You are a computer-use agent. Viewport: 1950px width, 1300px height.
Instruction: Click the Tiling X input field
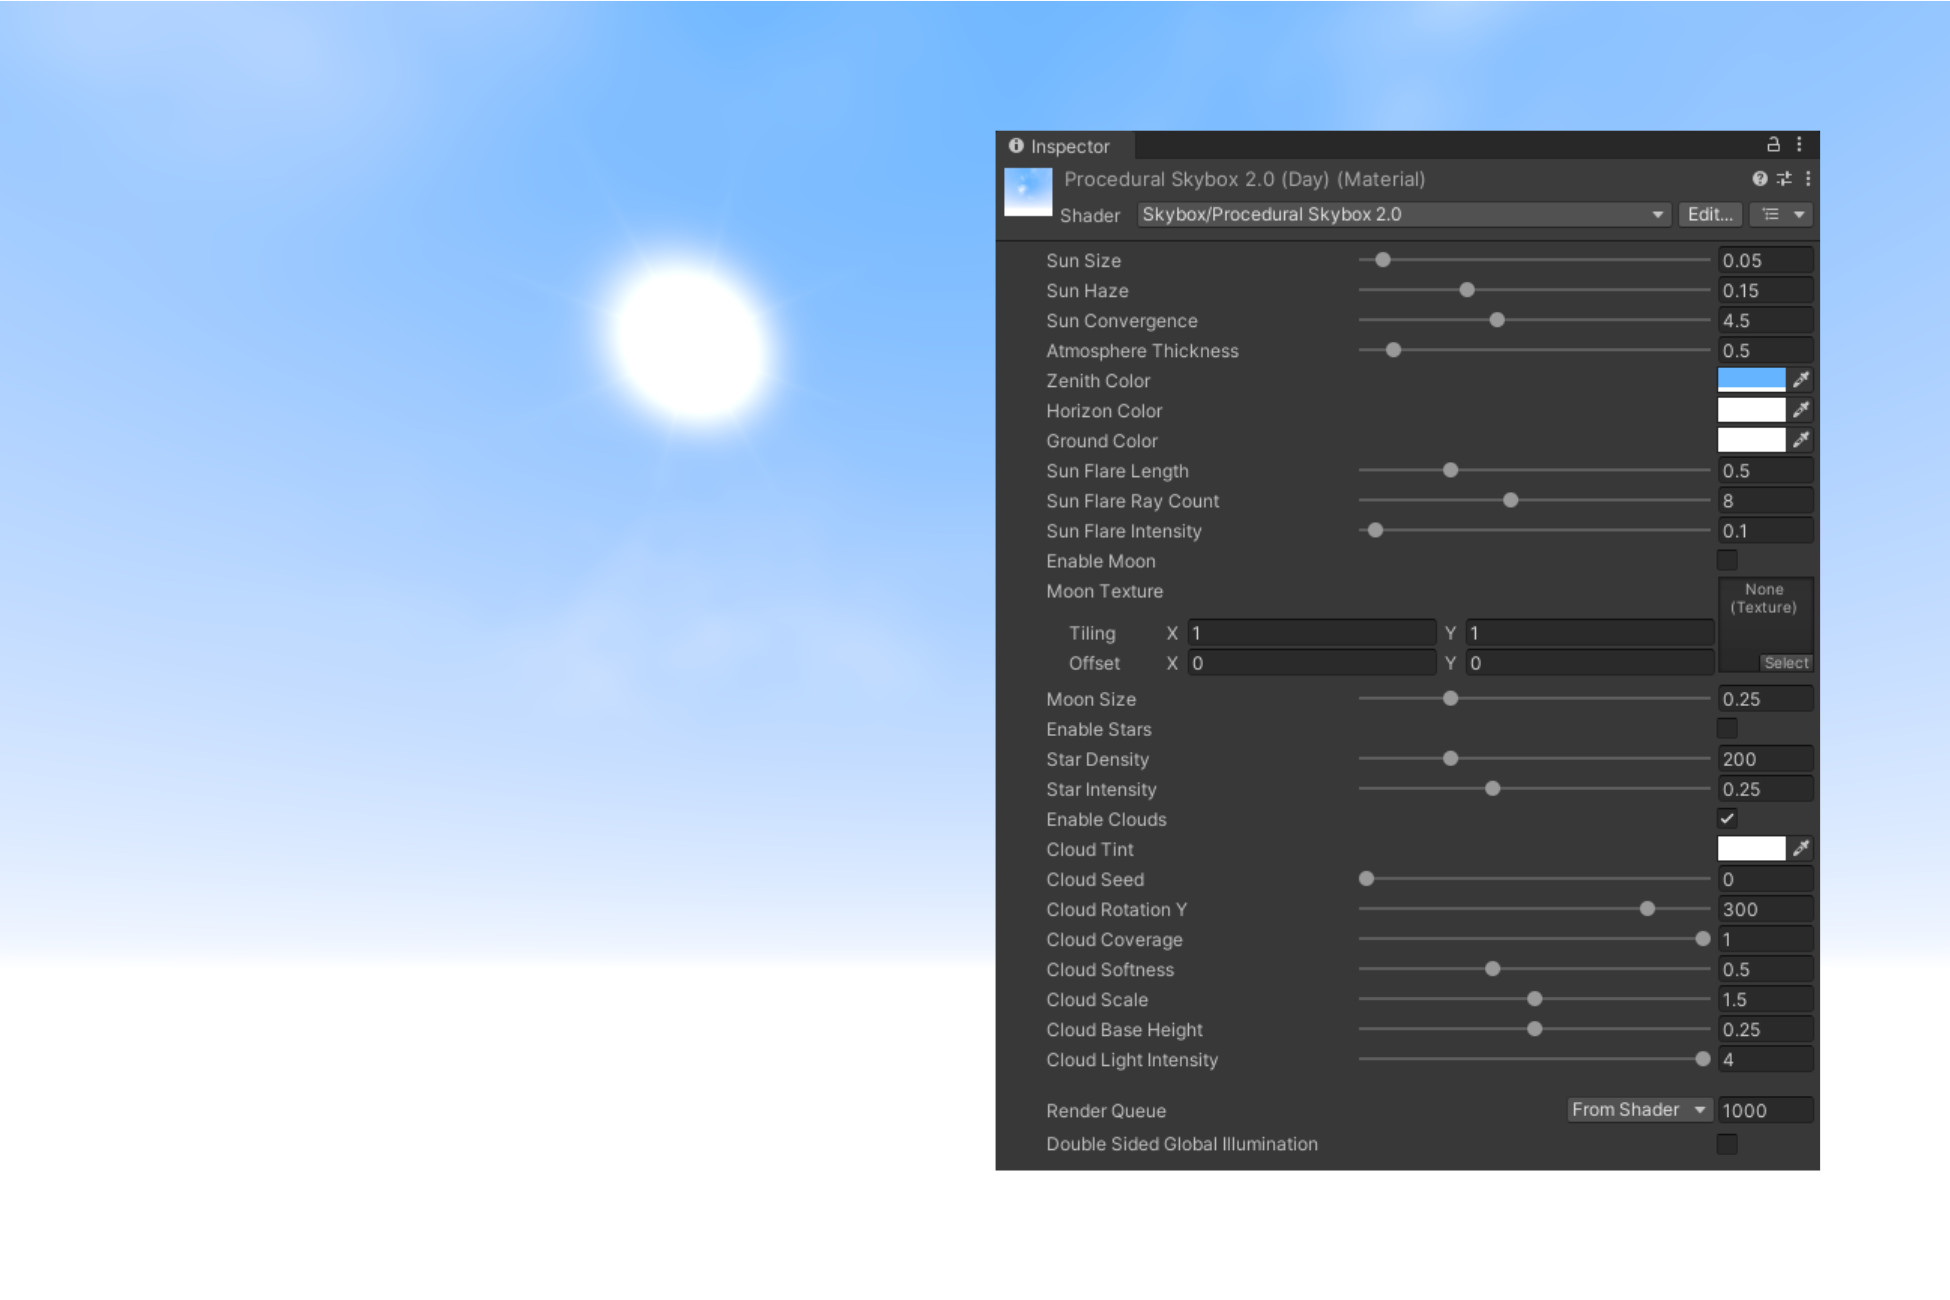[x=1311, y=632]
